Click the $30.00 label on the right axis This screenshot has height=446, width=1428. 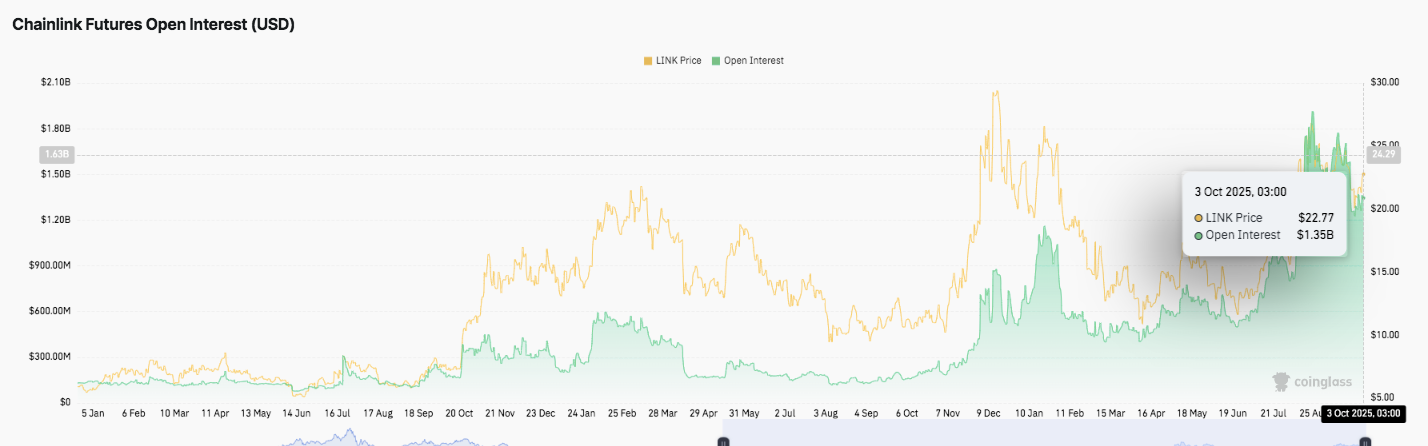click(x=1383, y=82)
